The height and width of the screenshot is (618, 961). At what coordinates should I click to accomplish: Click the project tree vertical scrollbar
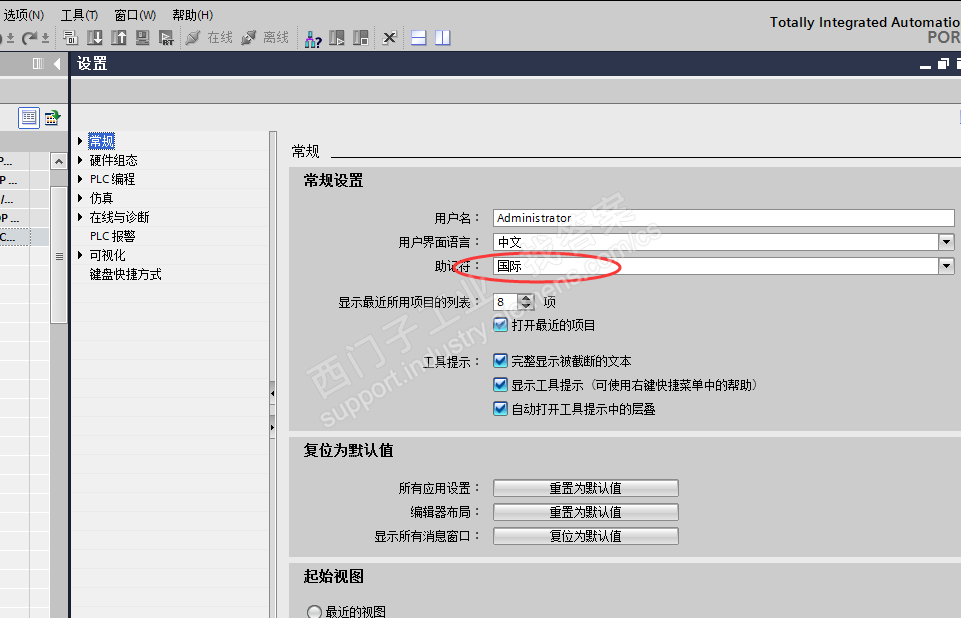tap(59, 255)
